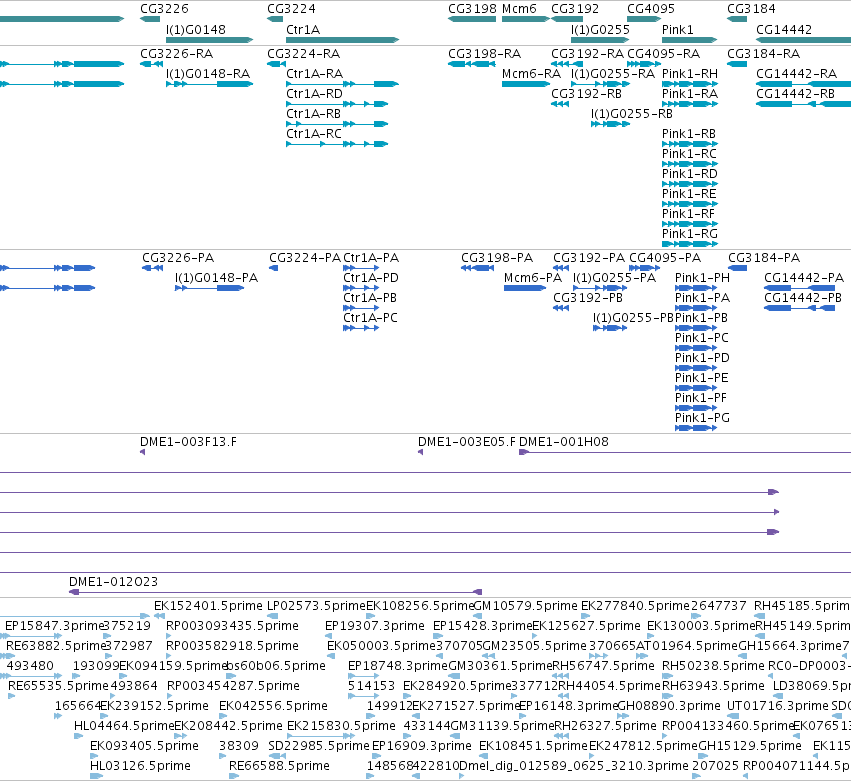
Task: Select transcript Mcm6-RA
Action: click(531, 74)
